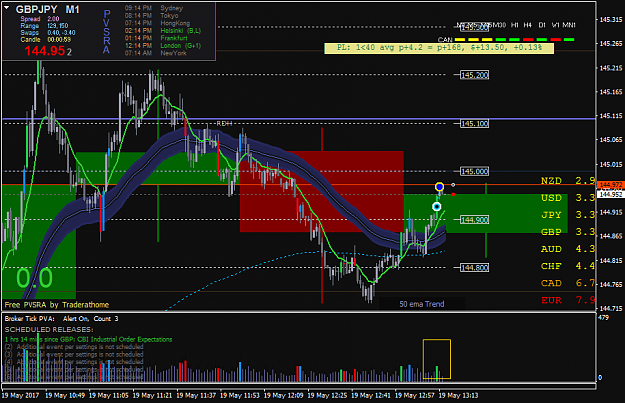
Task: Select the Sydney session row
Action: 154,8
